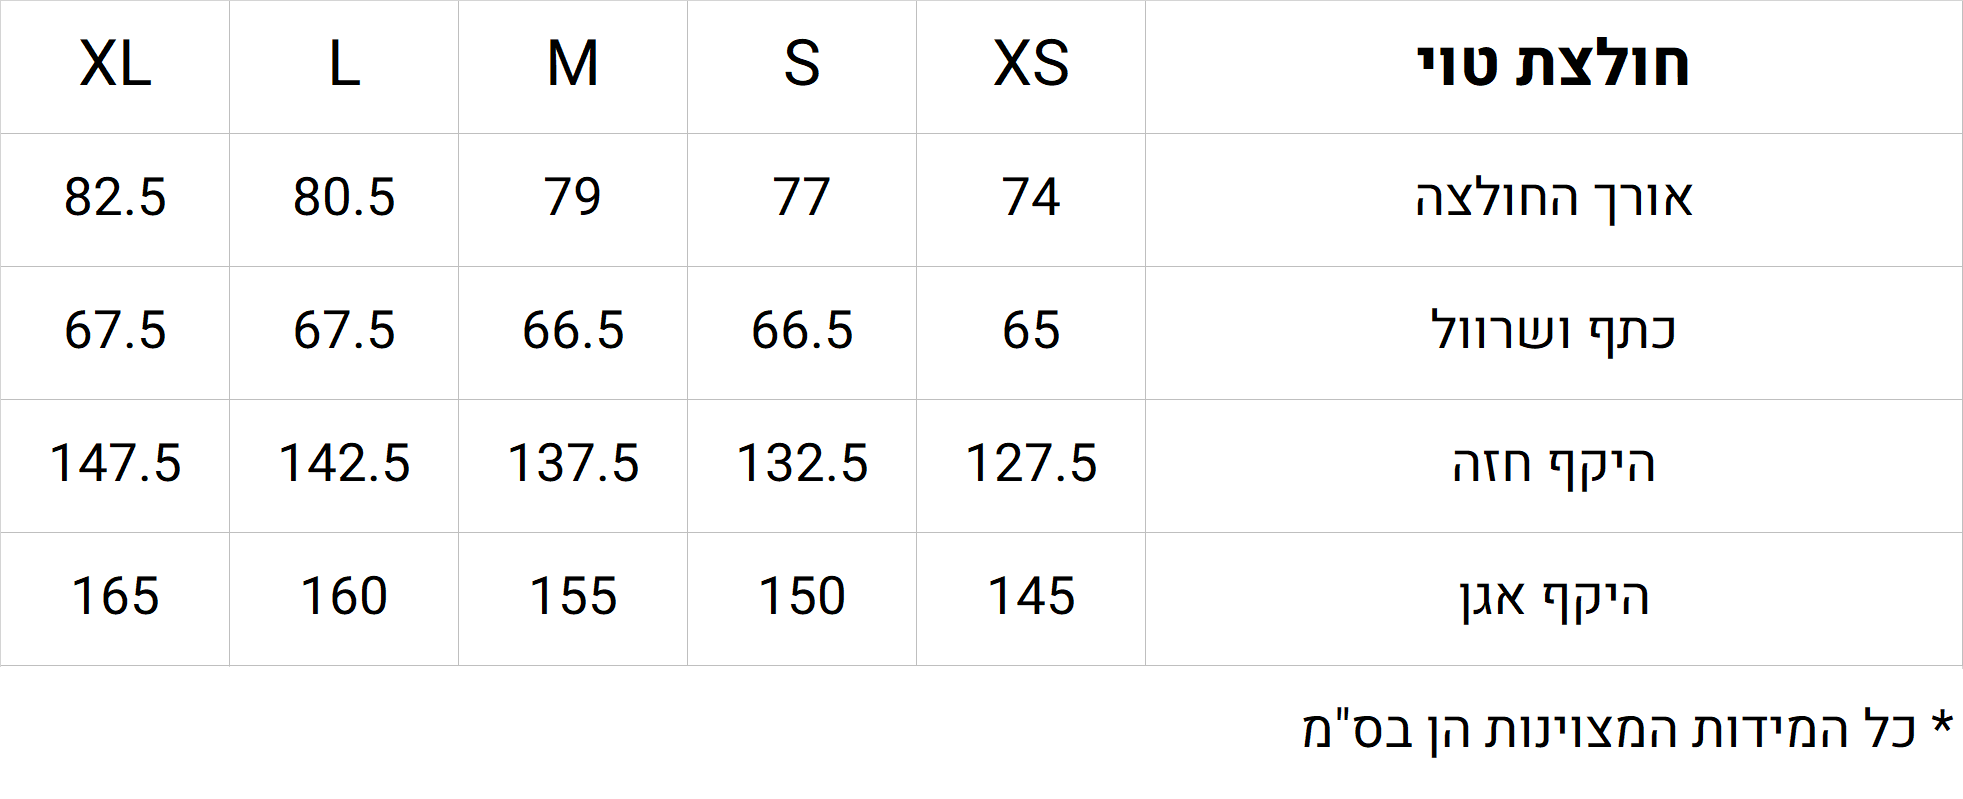Click the XS size header cell
Image resolution: width=1963 pixels, height=799 pixels.
[x=1031, y=66]
